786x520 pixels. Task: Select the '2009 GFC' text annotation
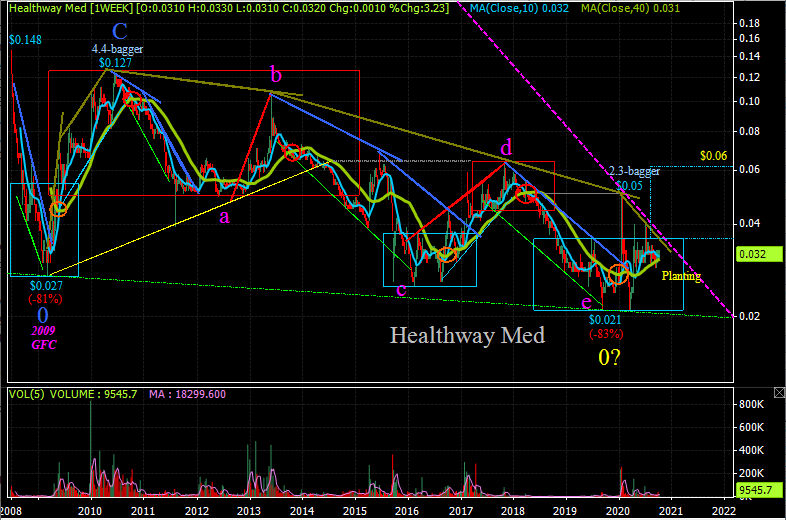tap(43, 336)
